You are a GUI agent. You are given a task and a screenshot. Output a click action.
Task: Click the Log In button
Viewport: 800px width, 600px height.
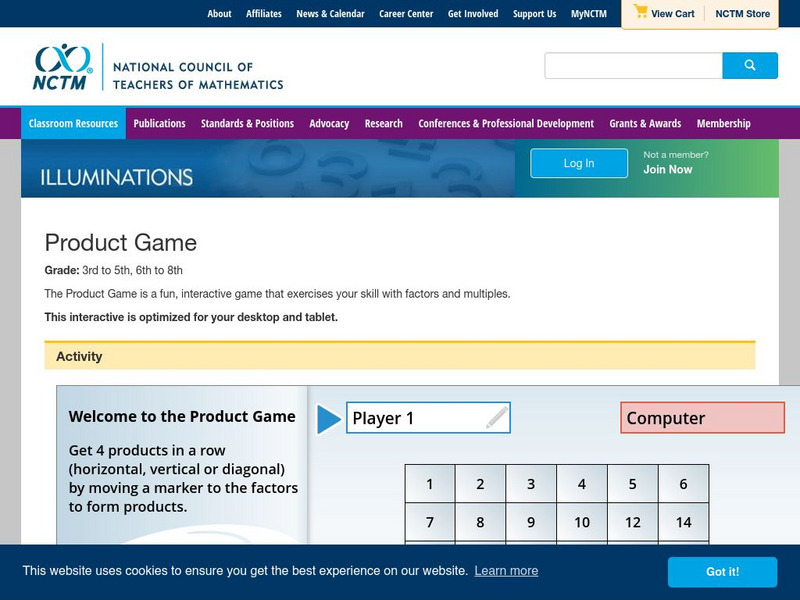[x=579, y=163]
